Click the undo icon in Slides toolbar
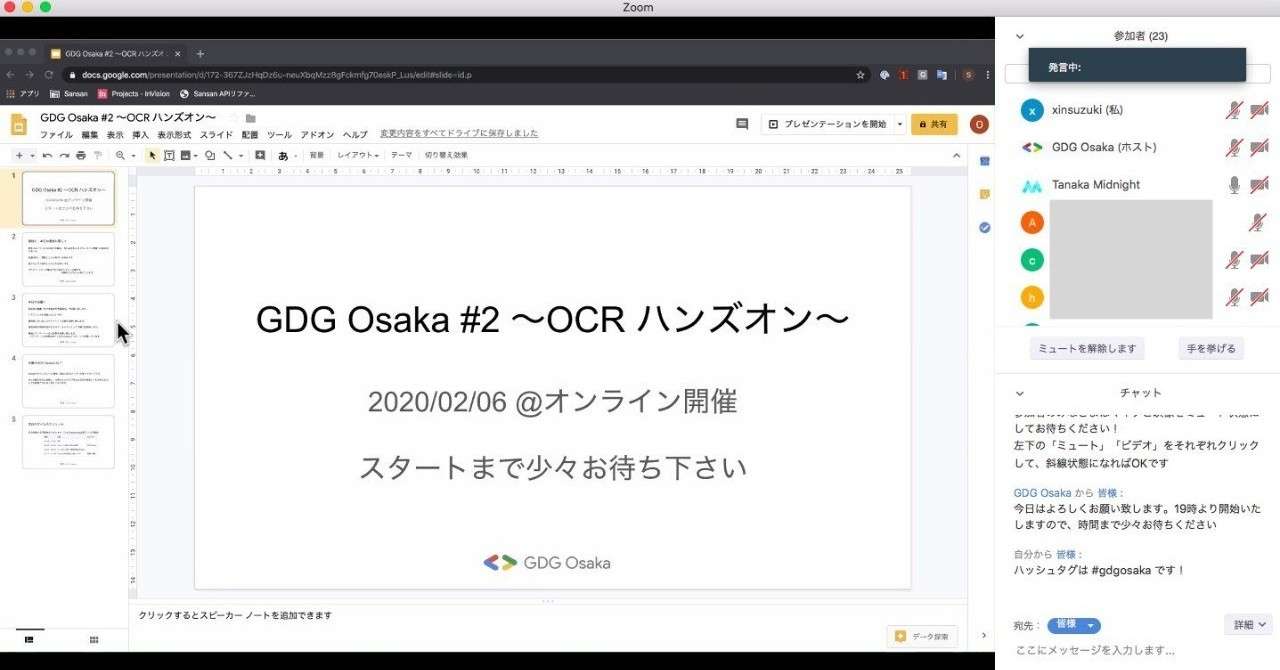This screenshot has width=1280, height=670. (47, 155)
